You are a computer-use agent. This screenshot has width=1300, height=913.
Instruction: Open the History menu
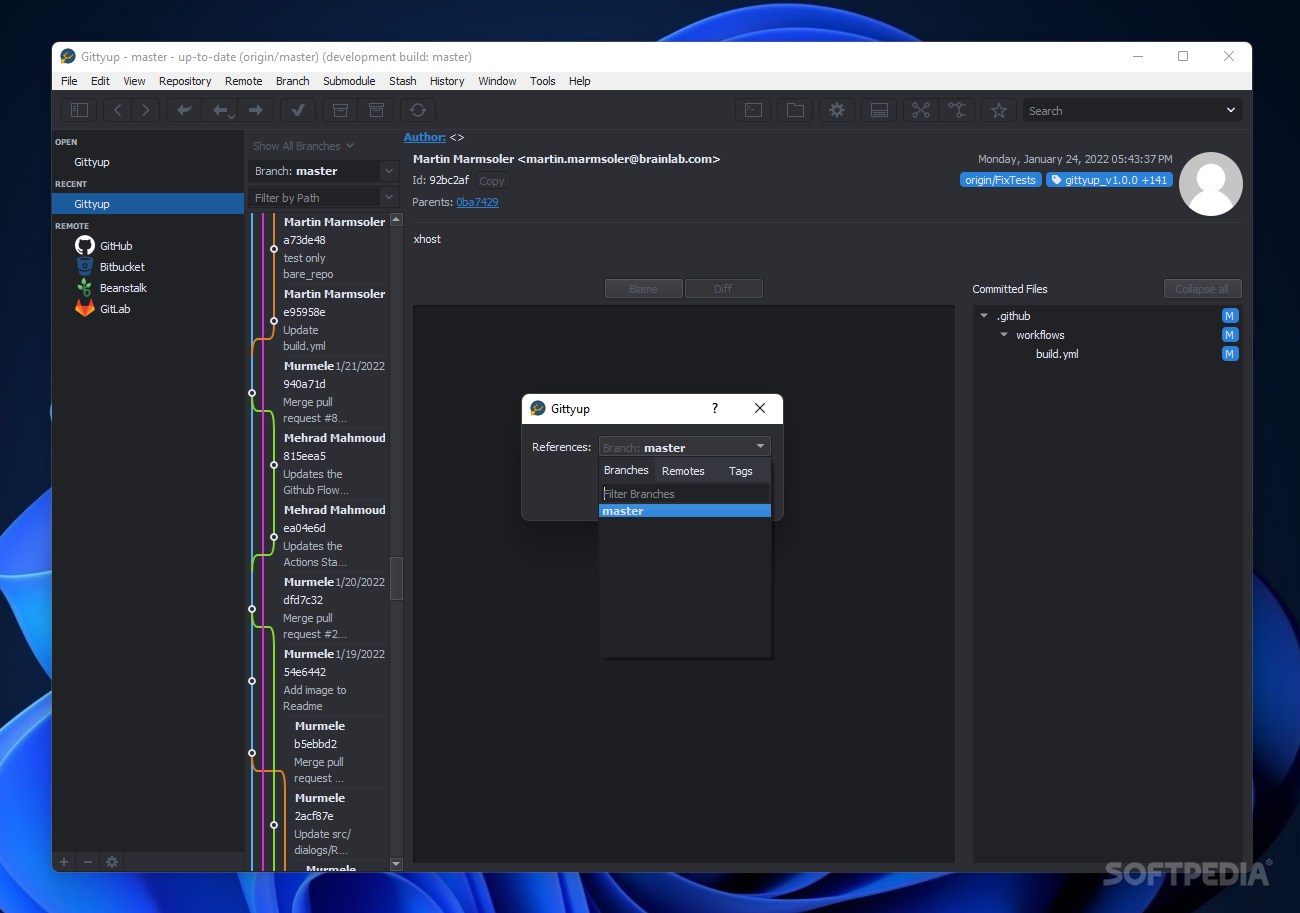coord(447,81)
